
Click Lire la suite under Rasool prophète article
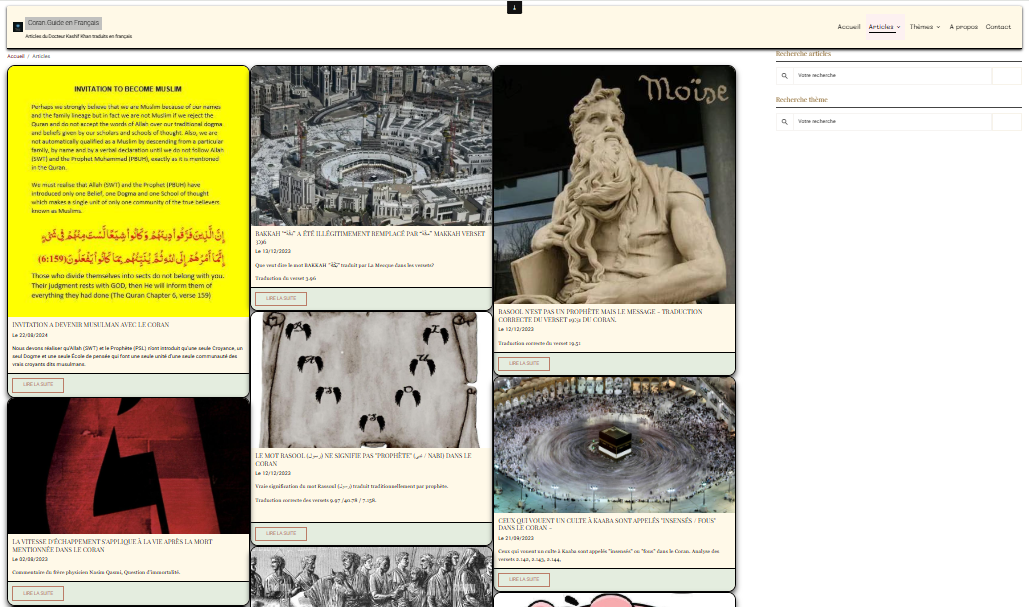524,364
